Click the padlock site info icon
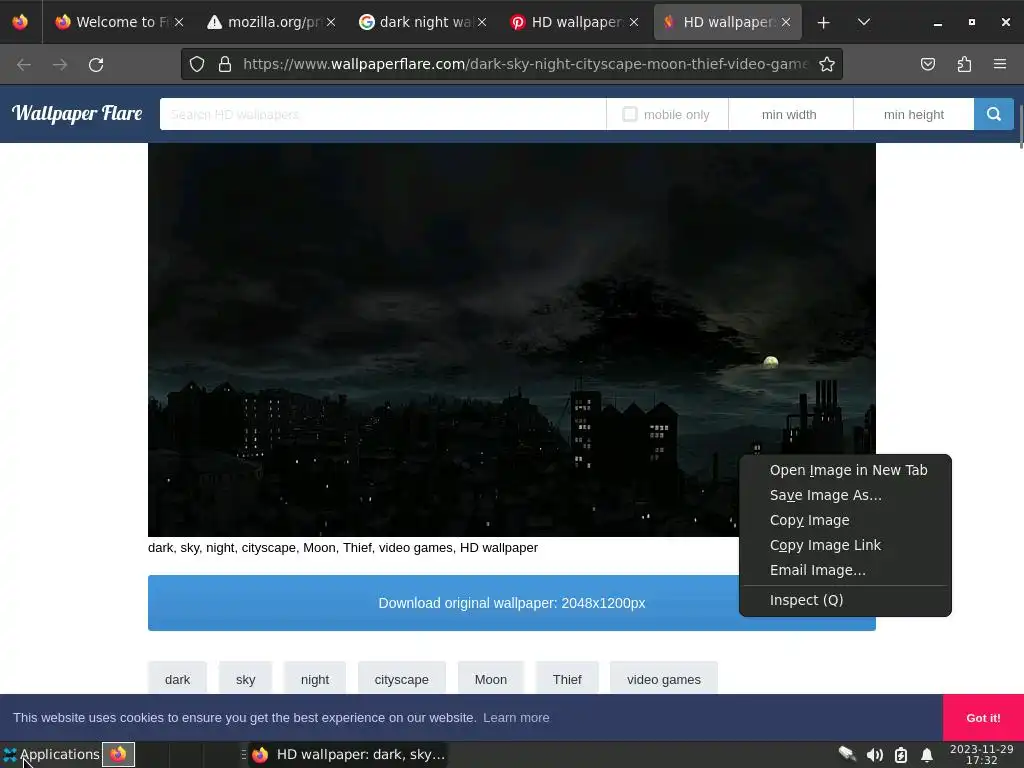This screenshot has width=1024, height=768. 225,64
